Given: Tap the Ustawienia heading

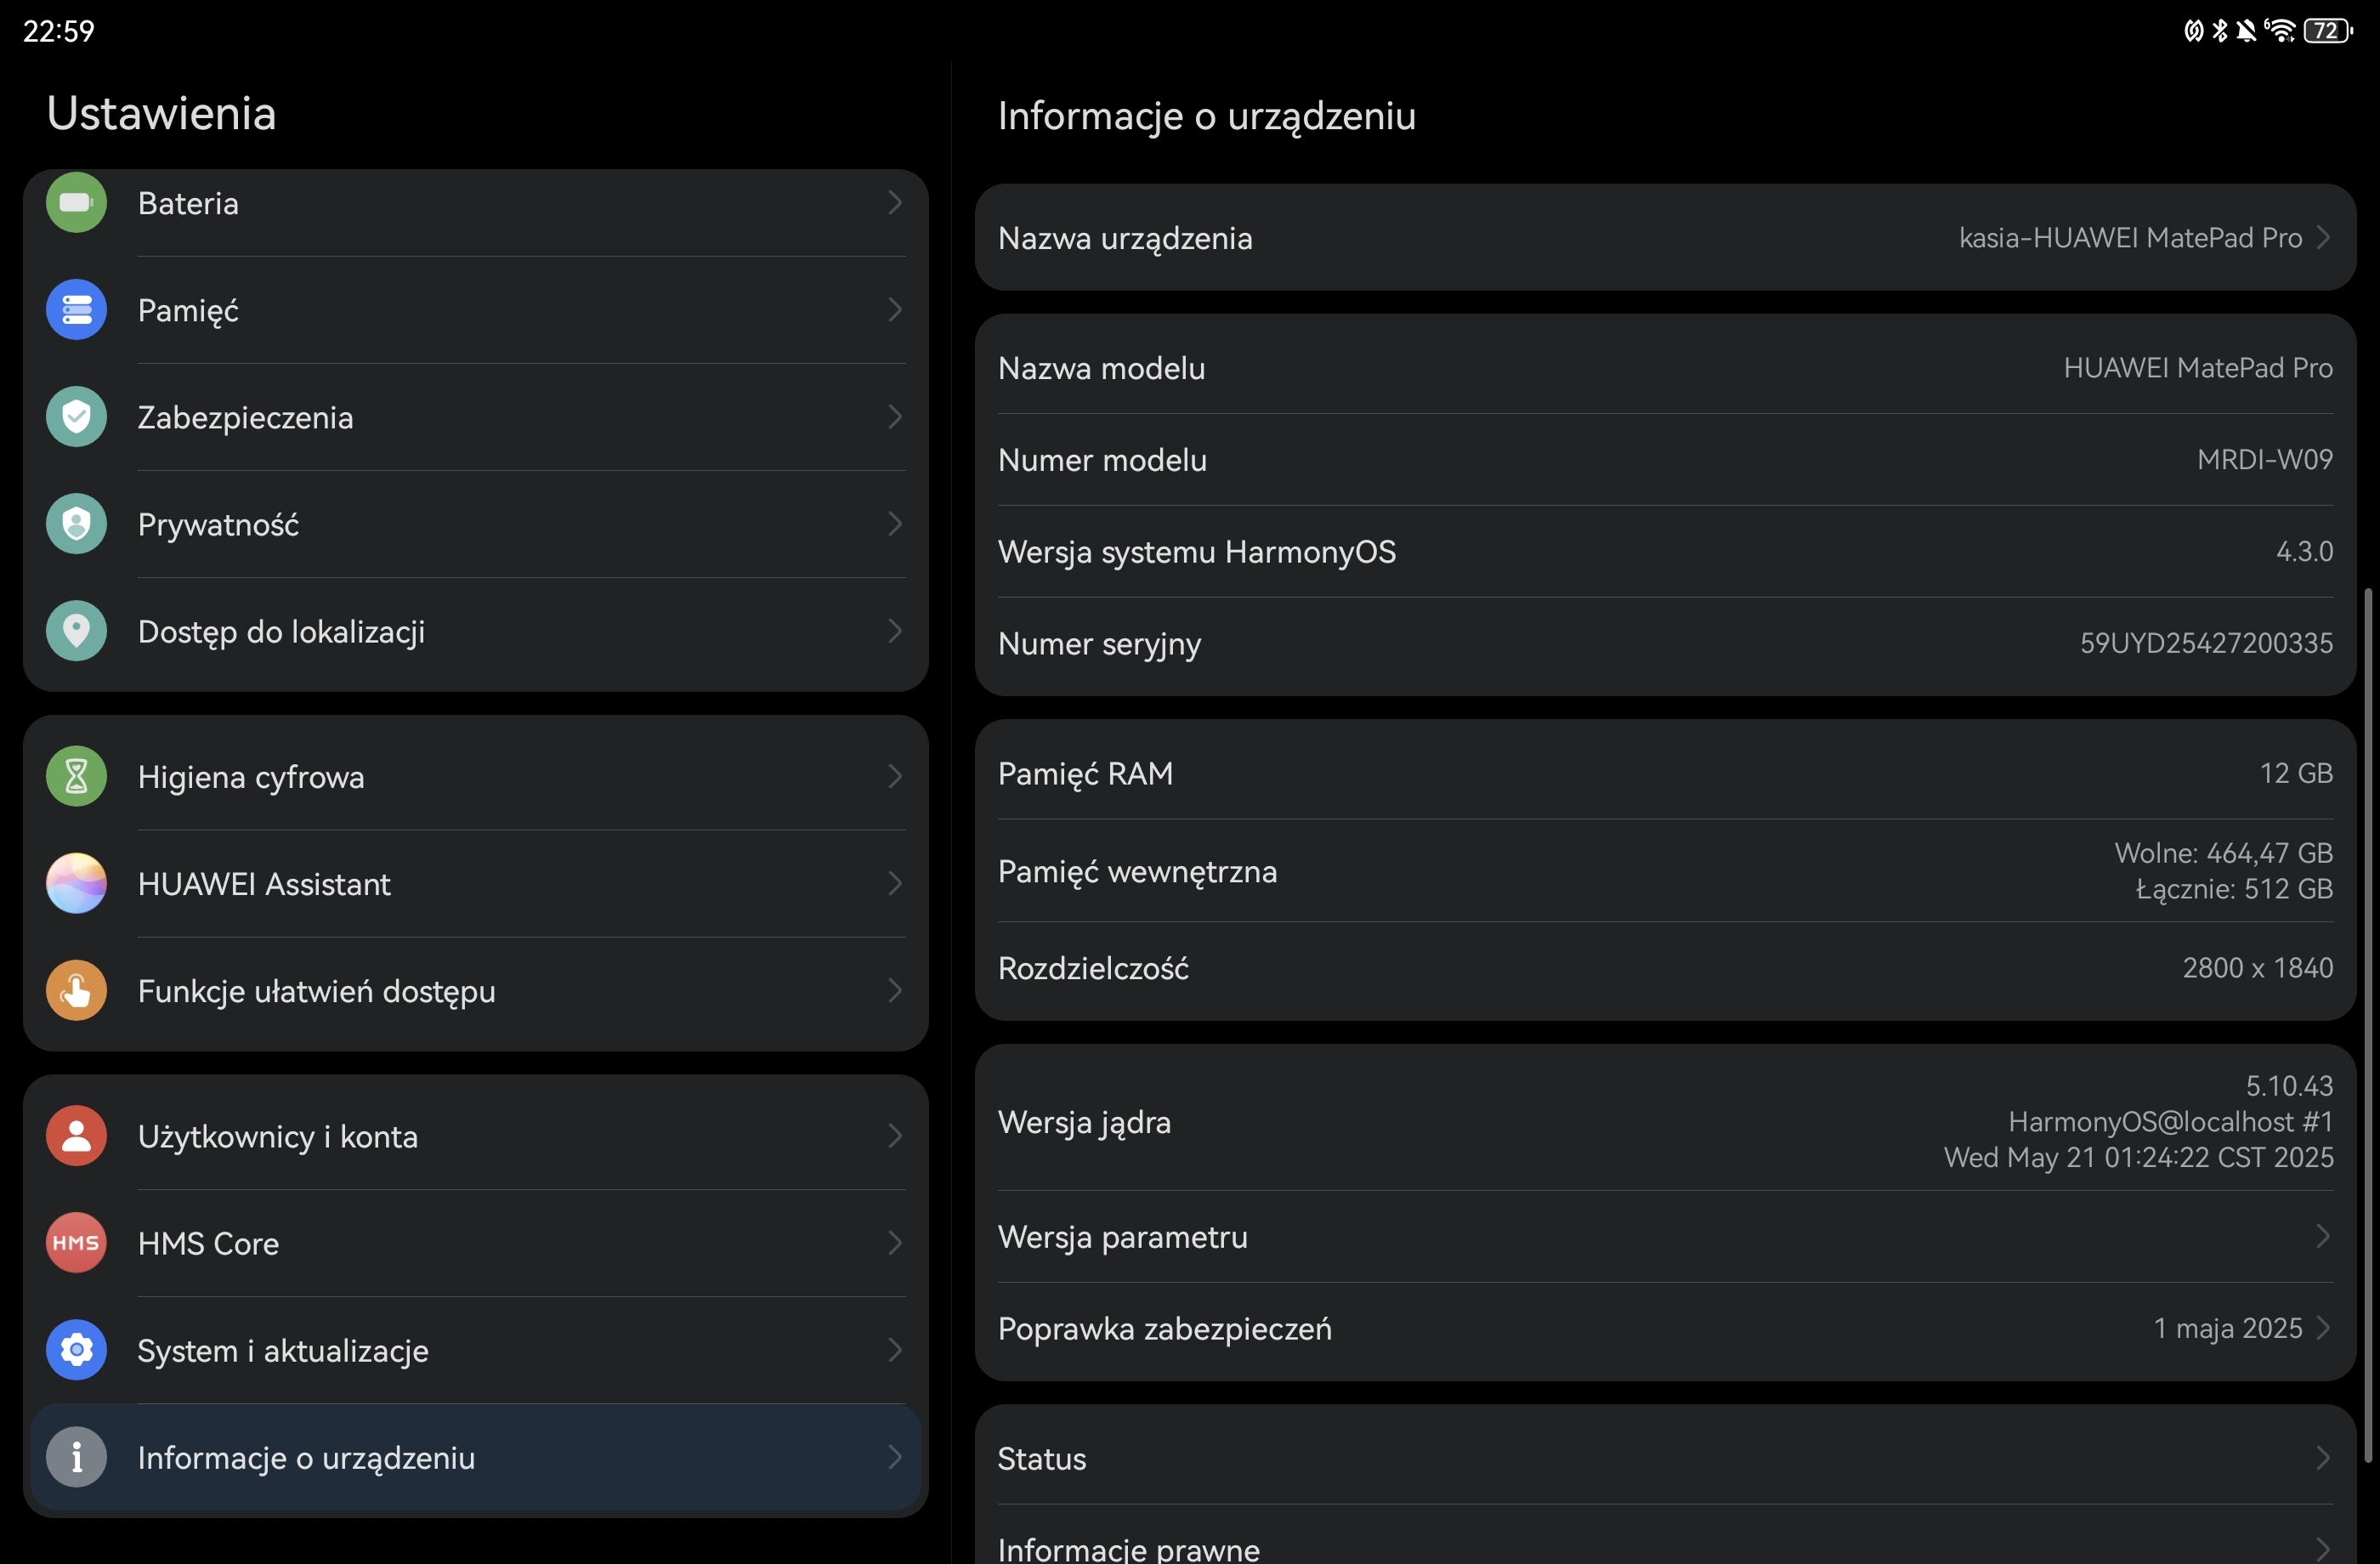Looking at the screenshot, I should [161, 113].
